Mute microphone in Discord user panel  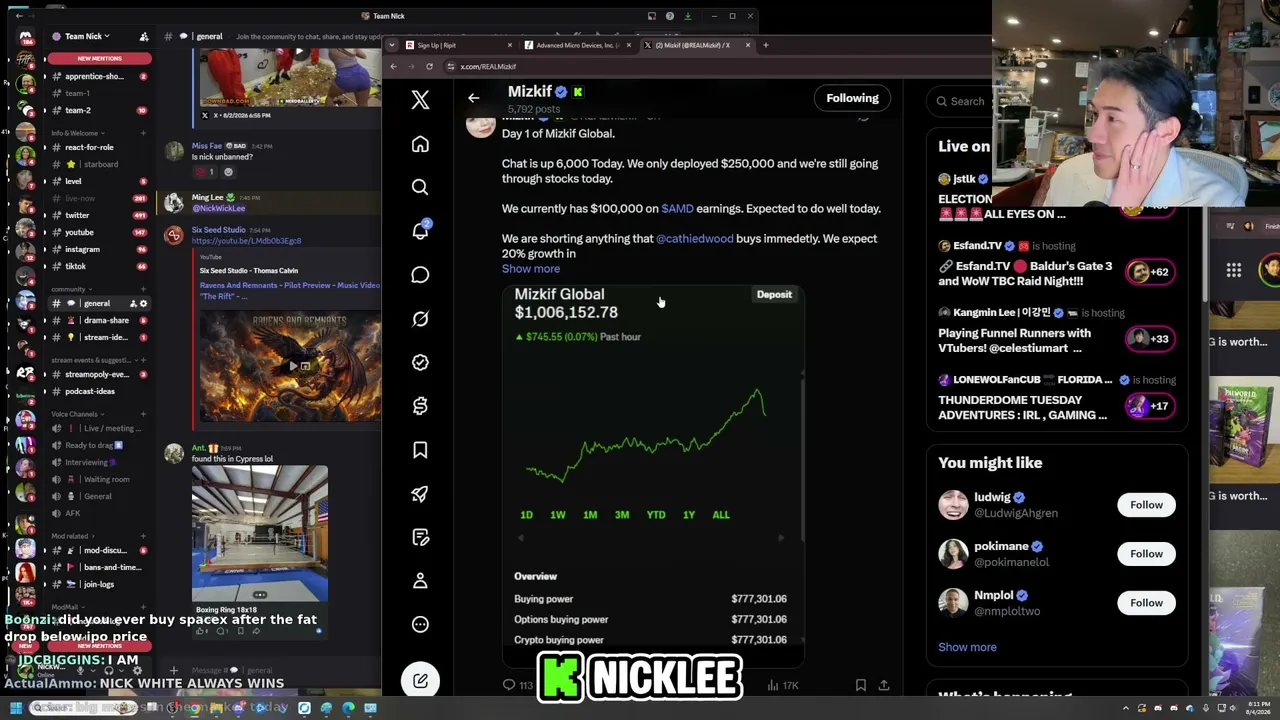click(81, 670)
